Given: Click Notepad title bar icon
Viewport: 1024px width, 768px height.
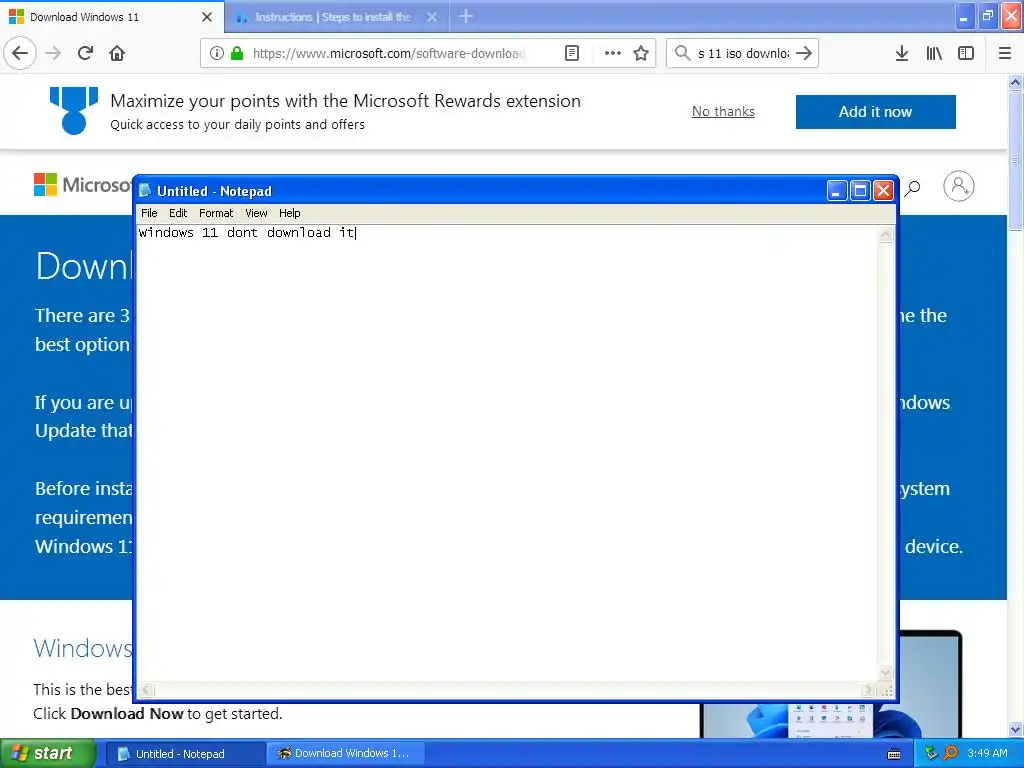Looking at the screenshot, I should click(x=146, y=191).
